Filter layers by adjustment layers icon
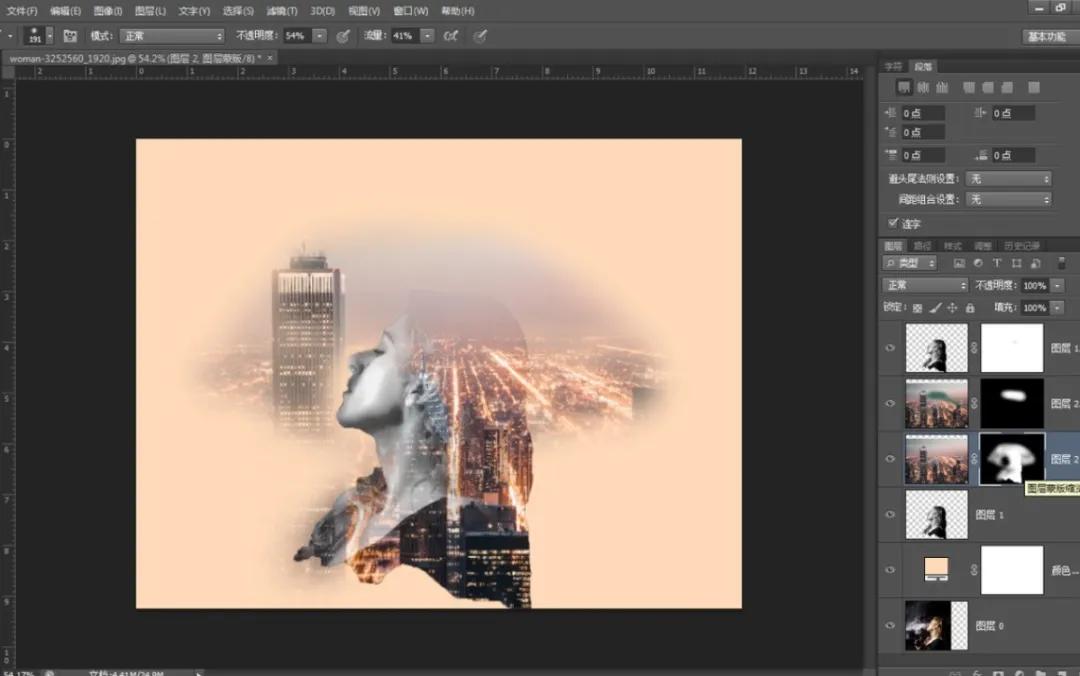1080x676 pixels. (x=978, y=263)
